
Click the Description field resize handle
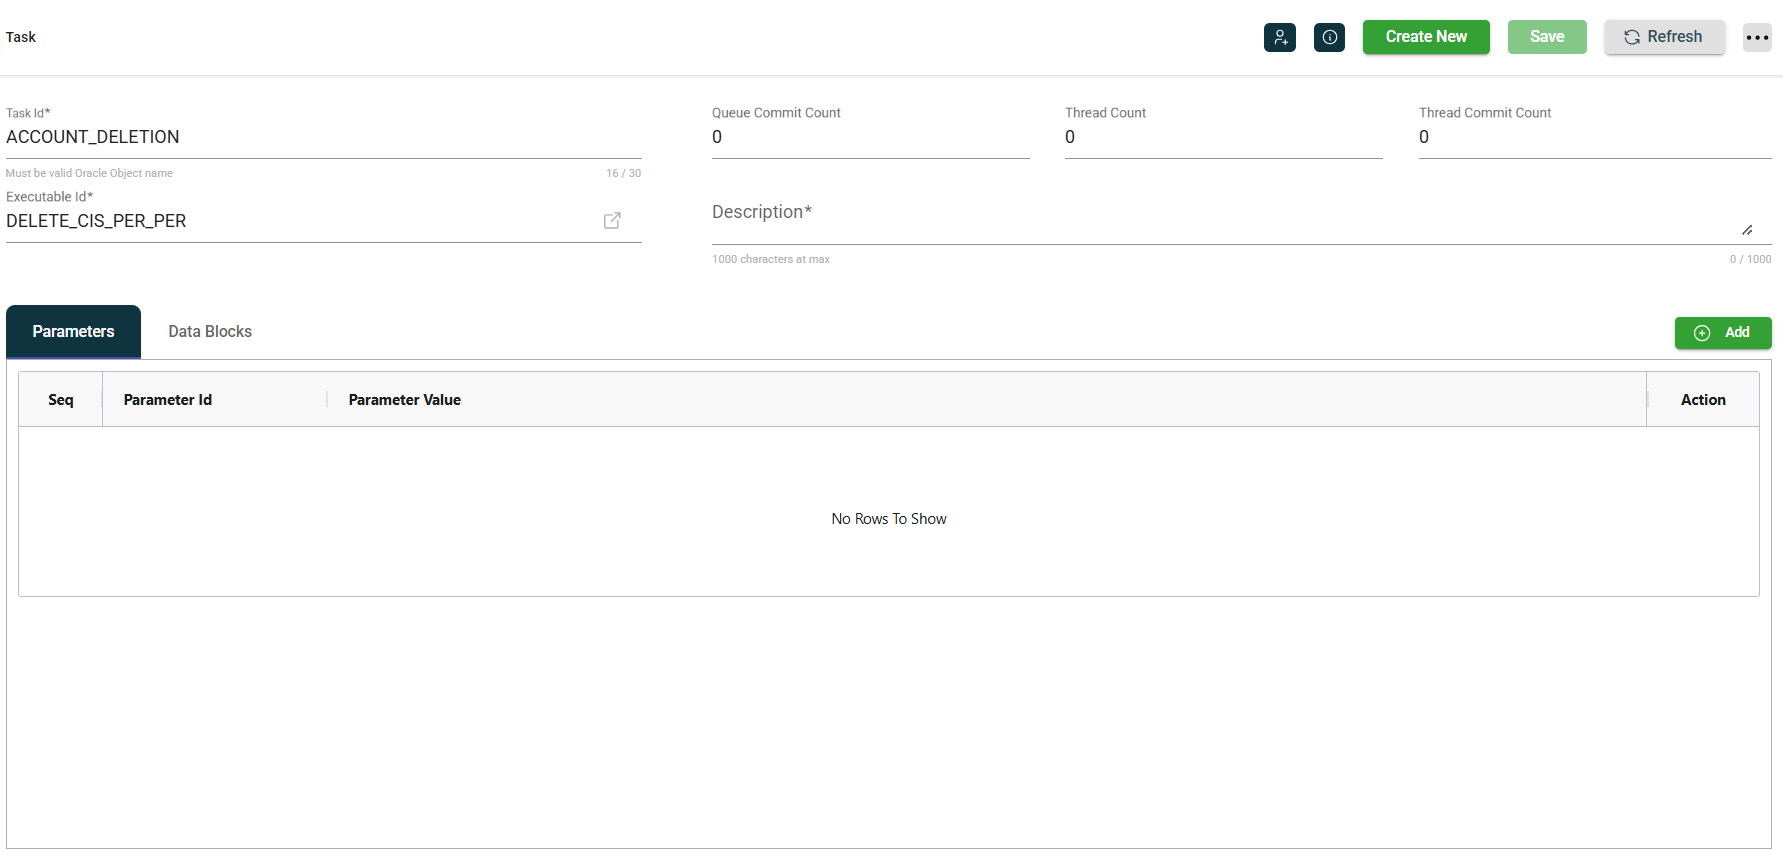(x=1747, y=230)
